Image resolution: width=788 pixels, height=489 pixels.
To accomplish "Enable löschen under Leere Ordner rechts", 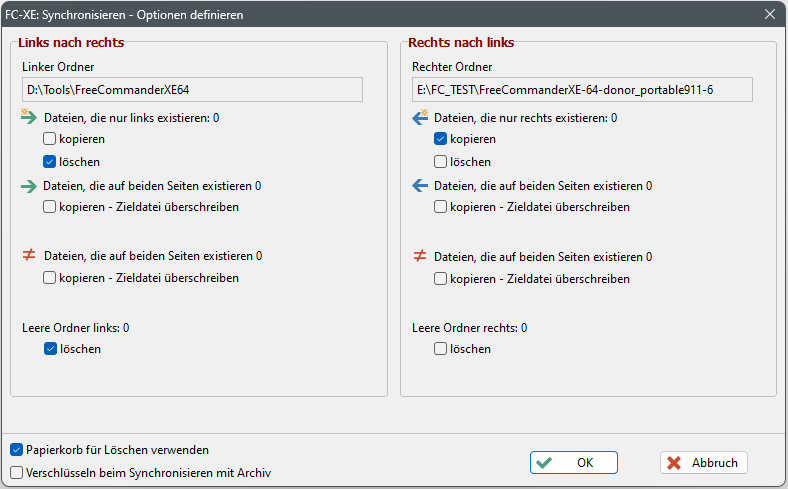I will click(x=440, y=349).
